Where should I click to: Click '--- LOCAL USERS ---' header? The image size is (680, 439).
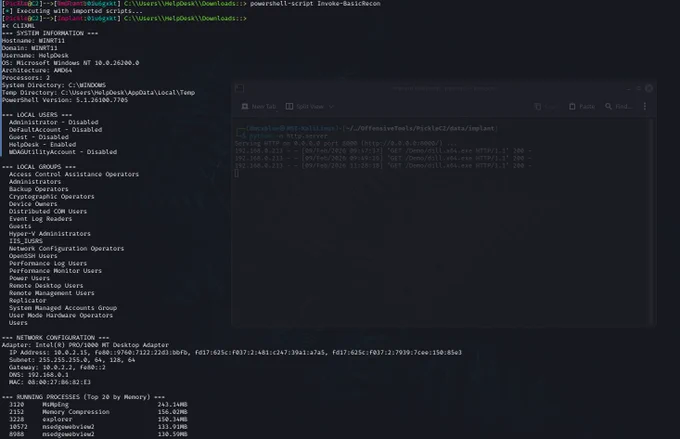click(x=37, y=115)
